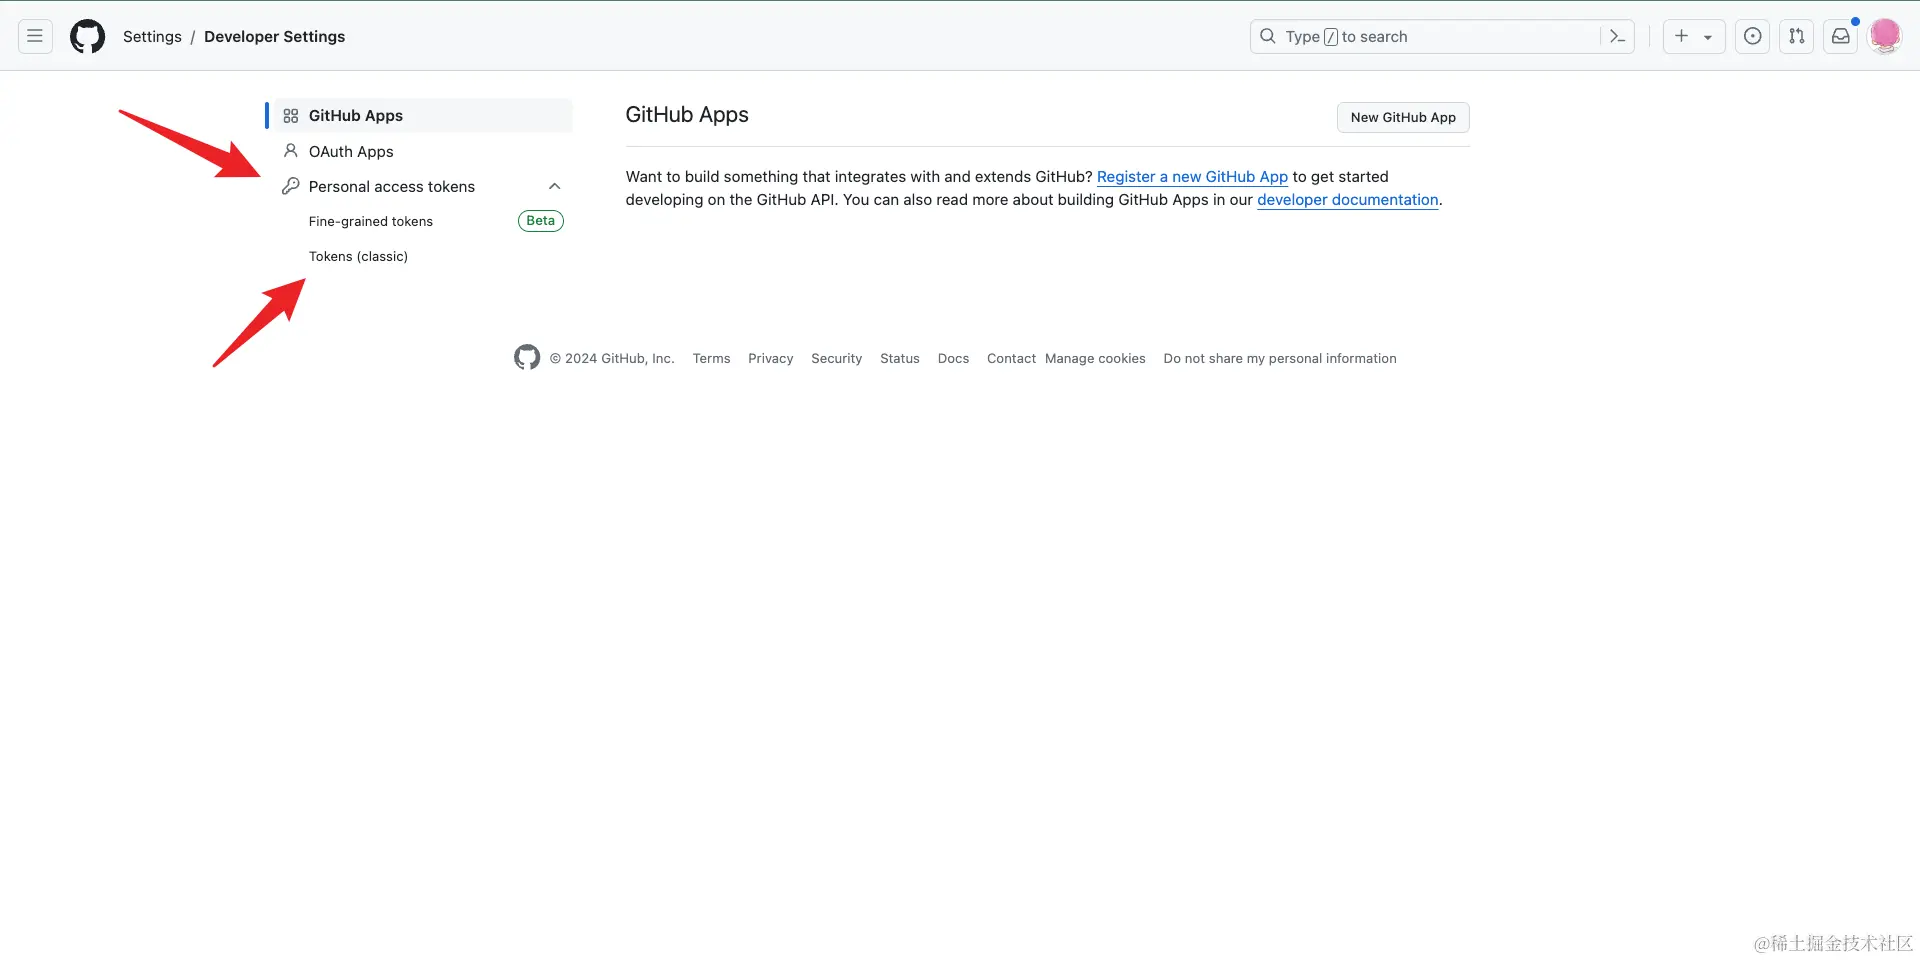Open the developer documentation link
This screenshot has height=960, width=1920.
tap(1347, 199)
